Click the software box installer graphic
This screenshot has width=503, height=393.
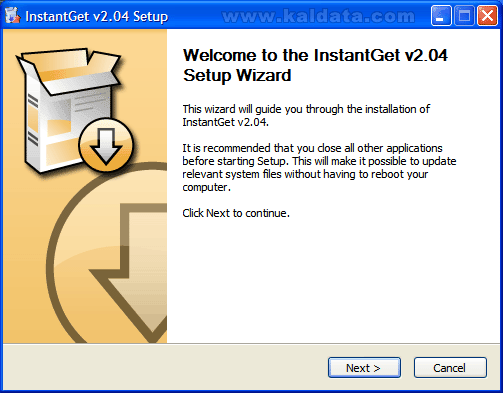coord(74,111)
